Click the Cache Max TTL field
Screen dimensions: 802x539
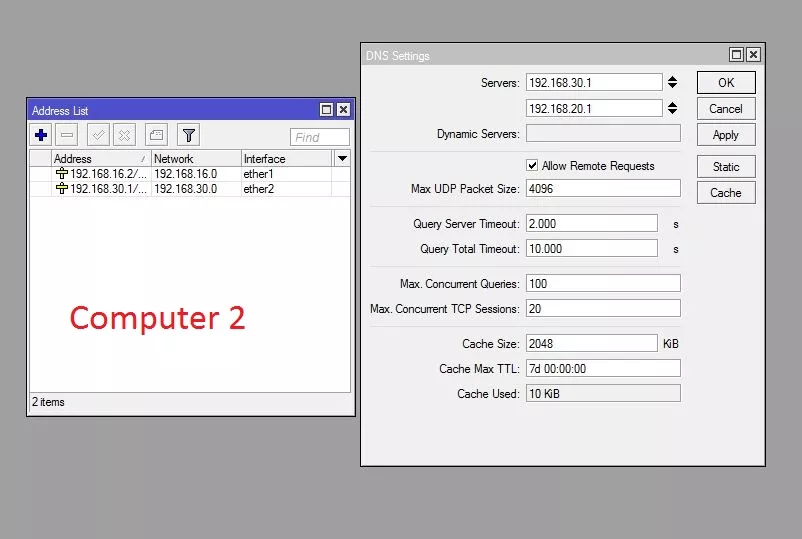[x=604, y=368]
